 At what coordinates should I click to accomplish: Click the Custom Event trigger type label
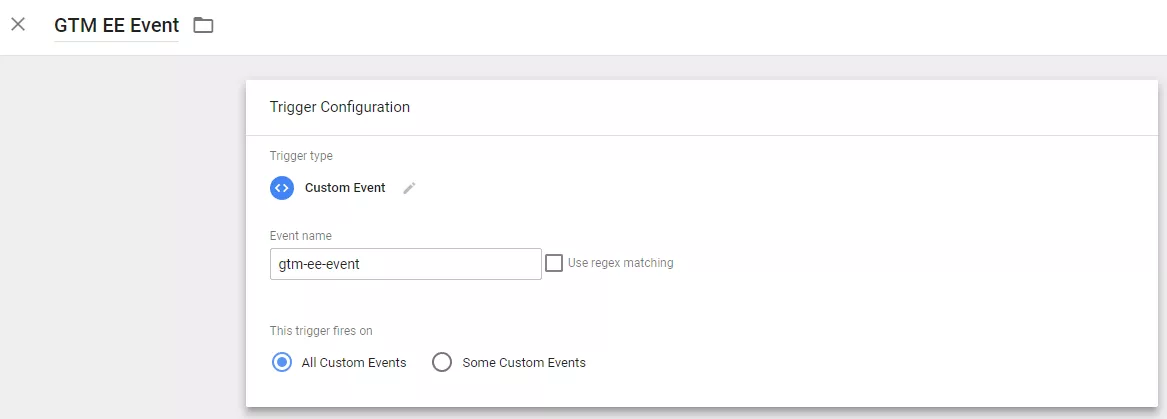345,188
